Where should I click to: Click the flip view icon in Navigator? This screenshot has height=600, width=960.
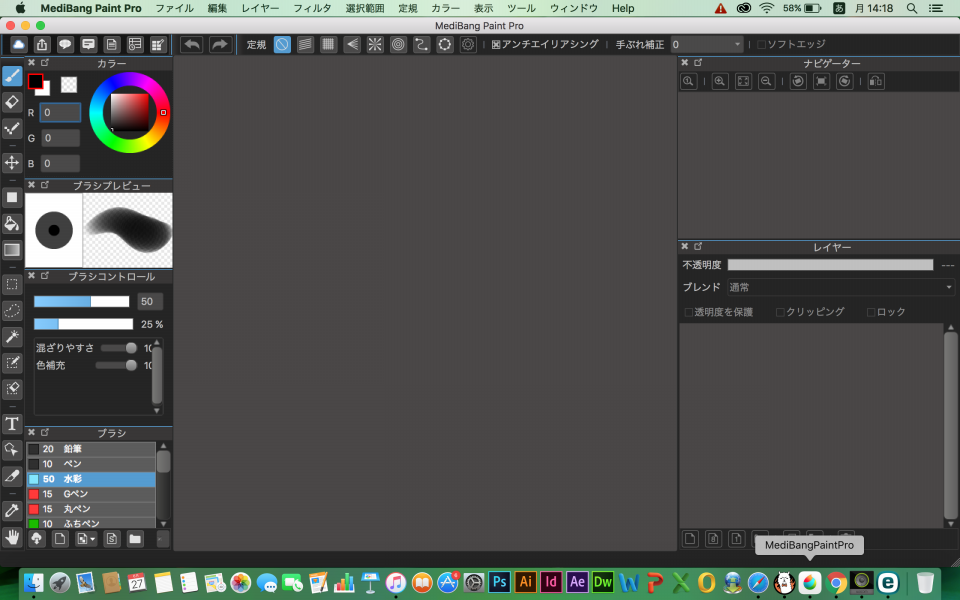[x=876, y=81]
